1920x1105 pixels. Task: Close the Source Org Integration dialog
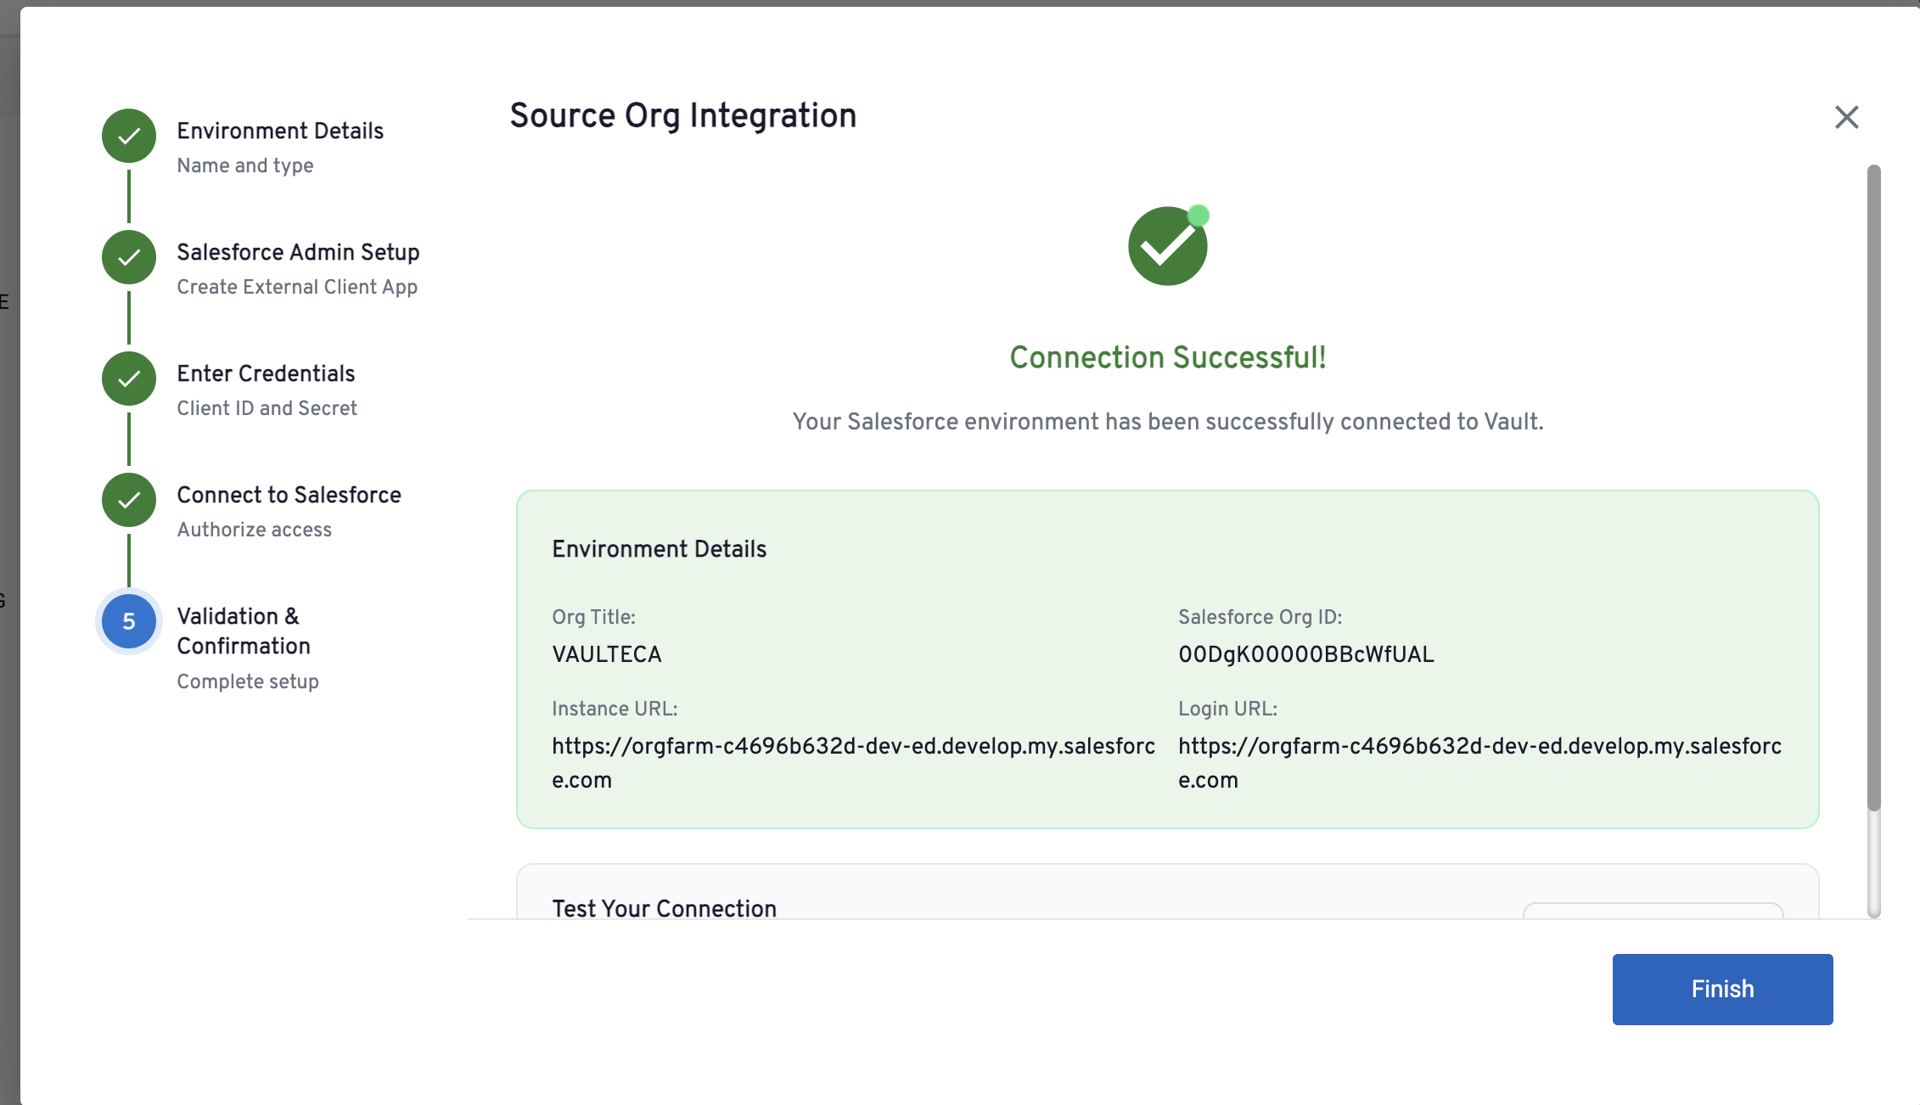pyautogui.click(x=1846, y=117)
